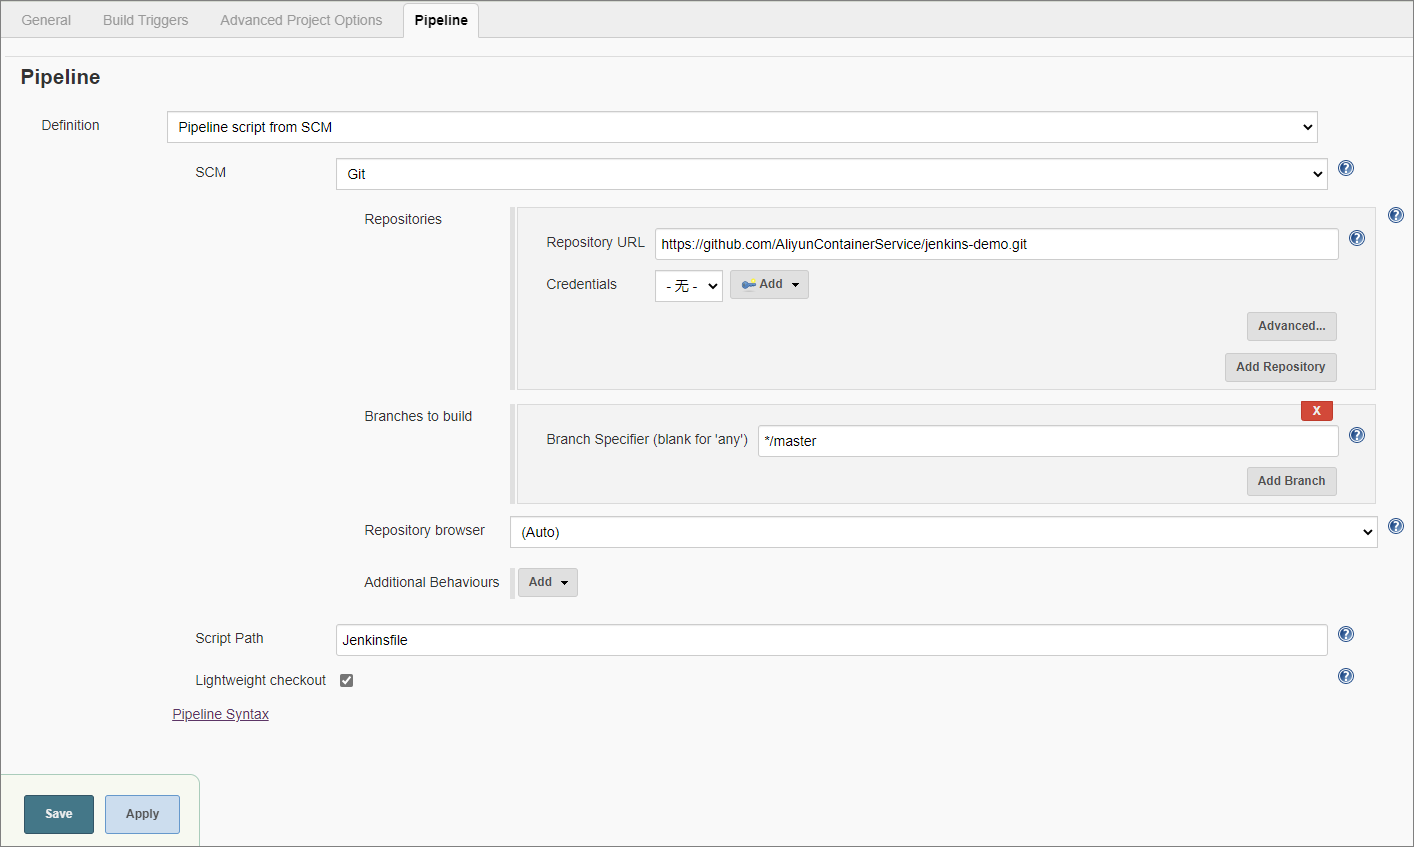Open help for Repository URL
1414x847 pixels.
point(1357,238)
